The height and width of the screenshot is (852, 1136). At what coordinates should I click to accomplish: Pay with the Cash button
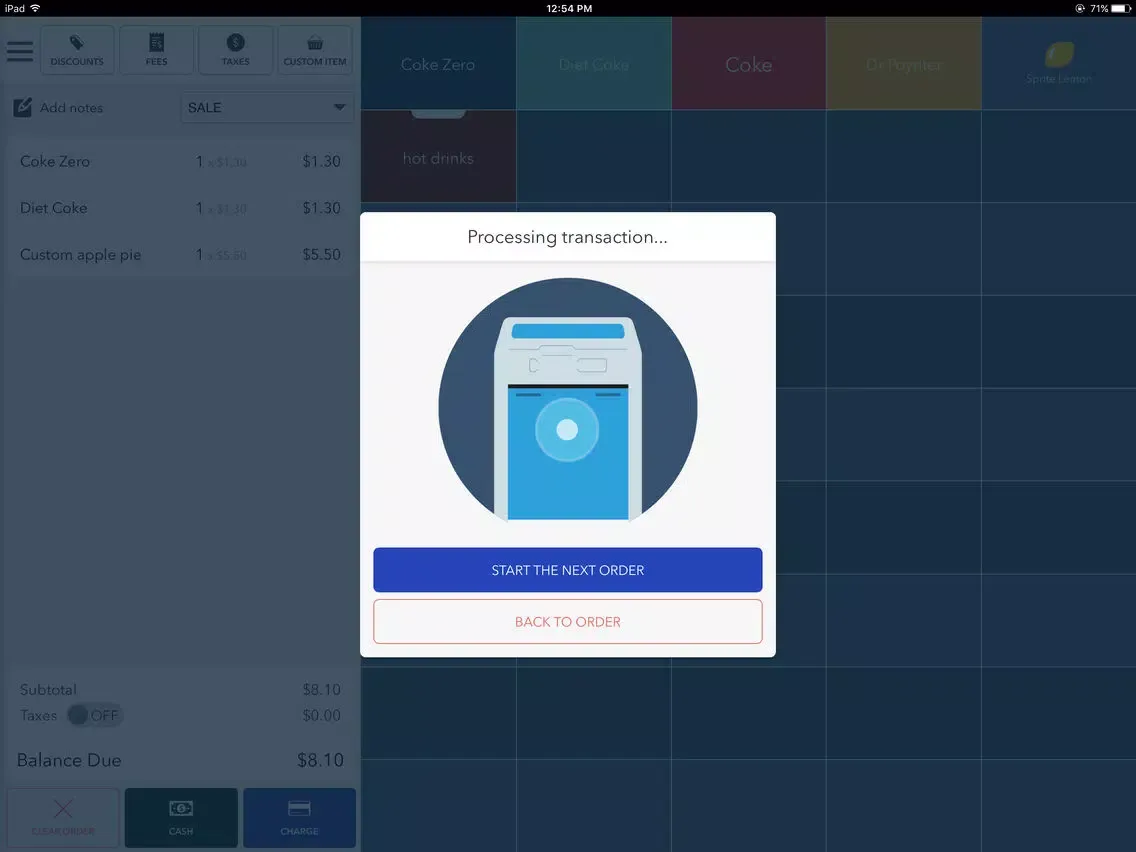[181, 817]
